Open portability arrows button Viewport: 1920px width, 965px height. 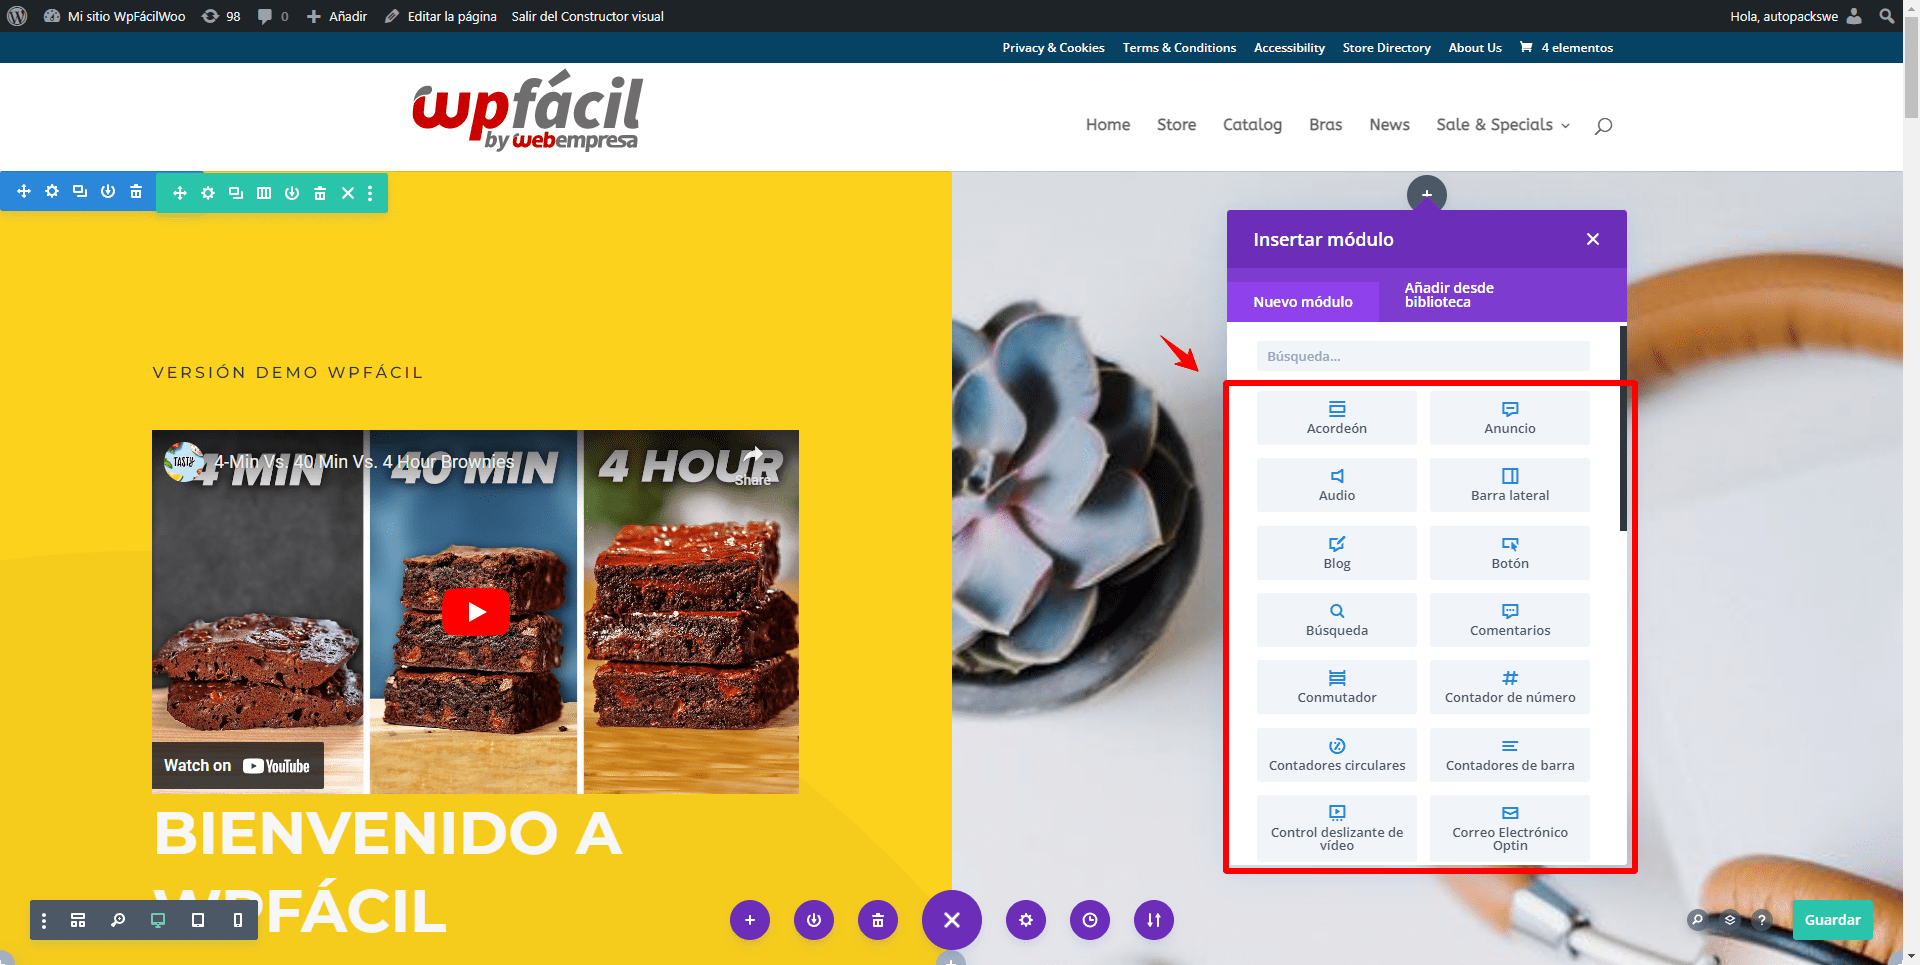point(1154,920)
